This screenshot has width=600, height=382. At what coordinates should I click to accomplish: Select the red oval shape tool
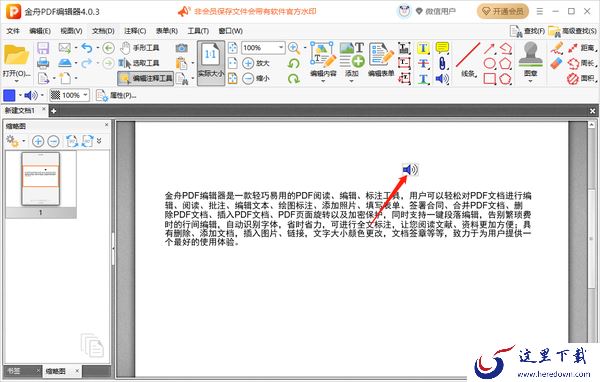pos(489,64)
